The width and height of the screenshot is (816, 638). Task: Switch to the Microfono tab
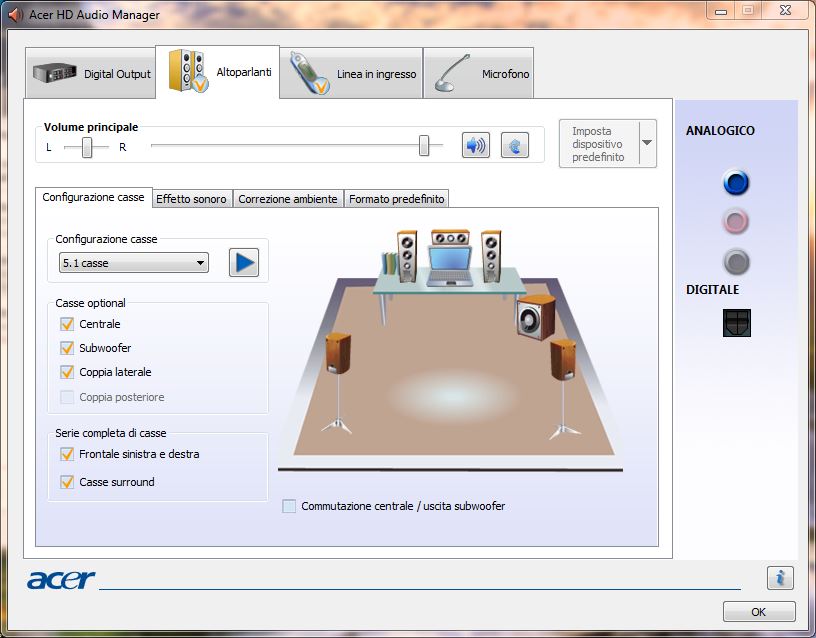pos(478,73)
